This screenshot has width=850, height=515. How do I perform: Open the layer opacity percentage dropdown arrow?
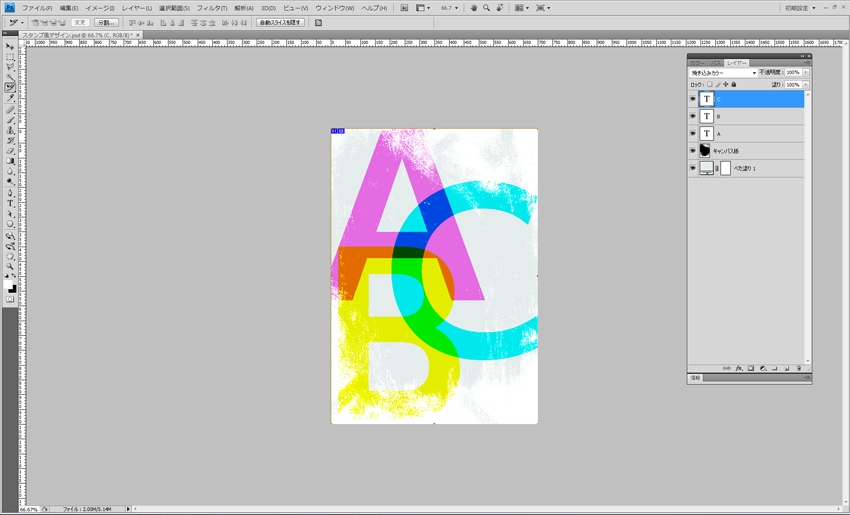click(x=806, y=73)
